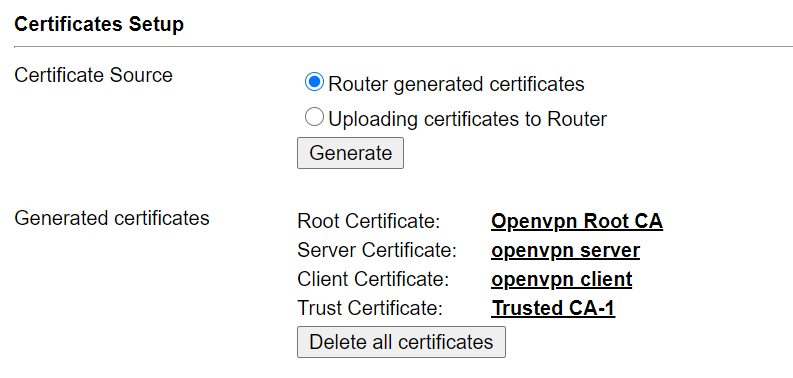Click Delete all certificates button
Screen dimensions: 793x378
click(x=401, y=342)
